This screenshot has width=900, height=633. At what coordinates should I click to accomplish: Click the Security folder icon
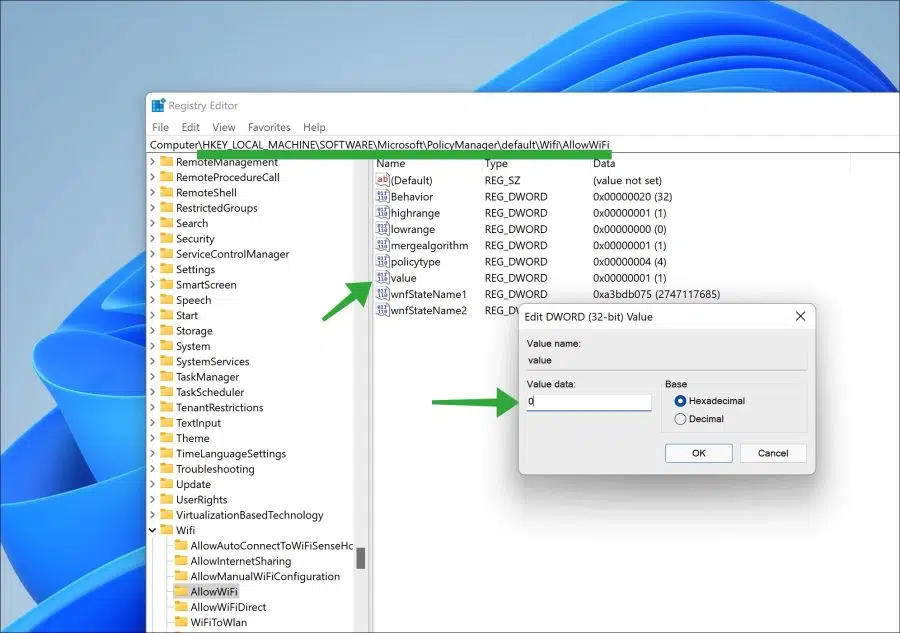click(166, 238)
